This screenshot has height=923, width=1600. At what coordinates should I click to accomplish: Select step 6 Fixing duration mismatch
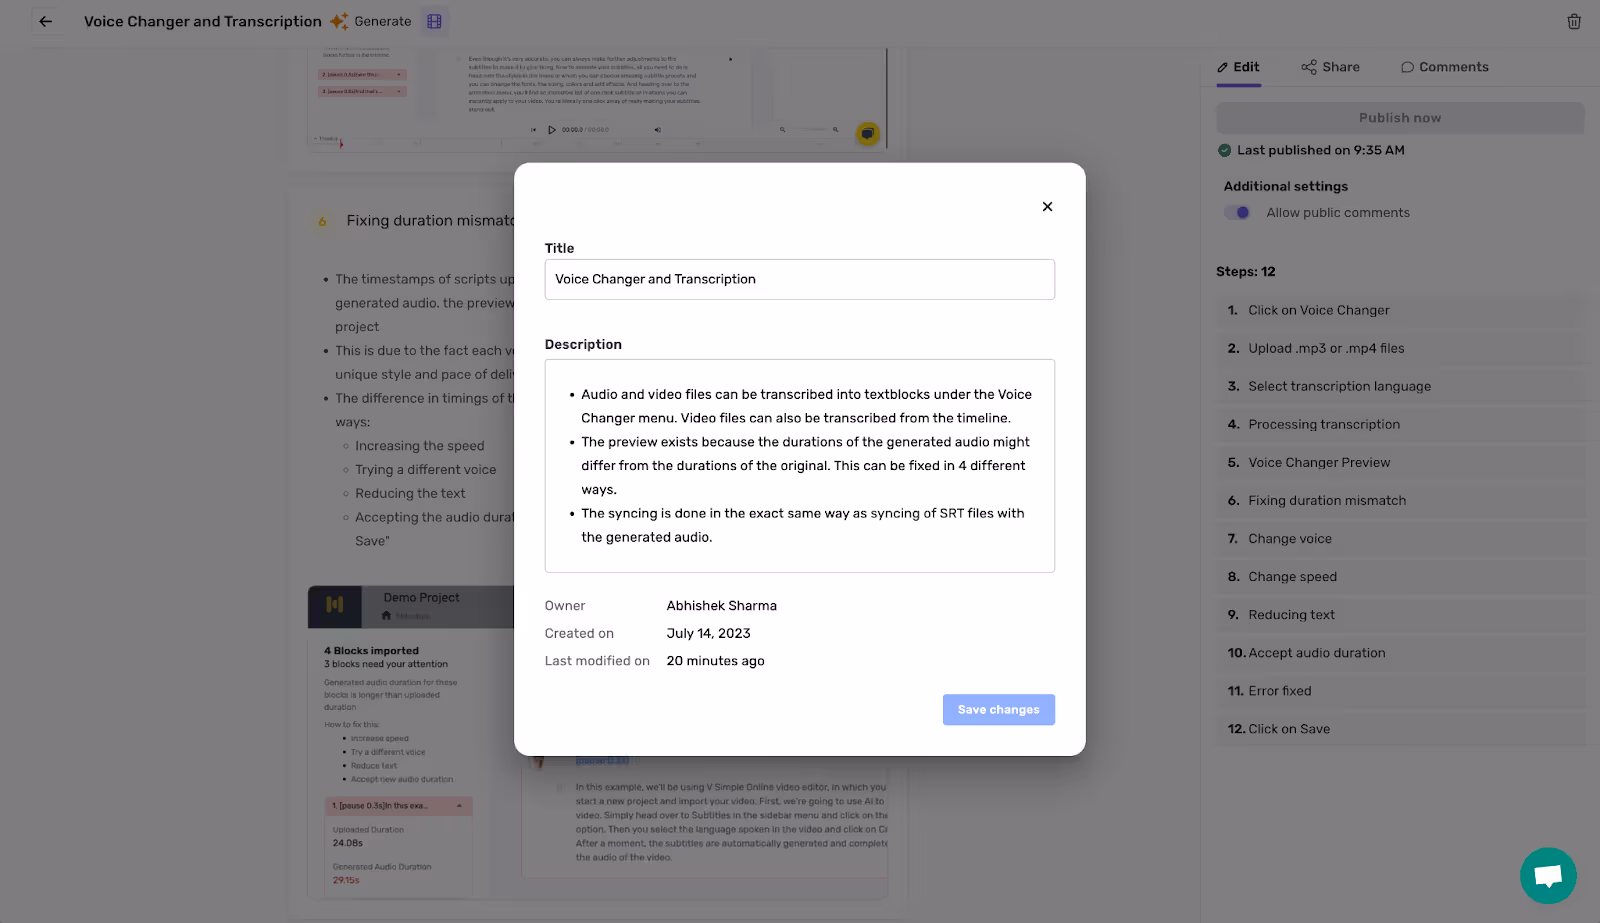[x=1400, y=500]
